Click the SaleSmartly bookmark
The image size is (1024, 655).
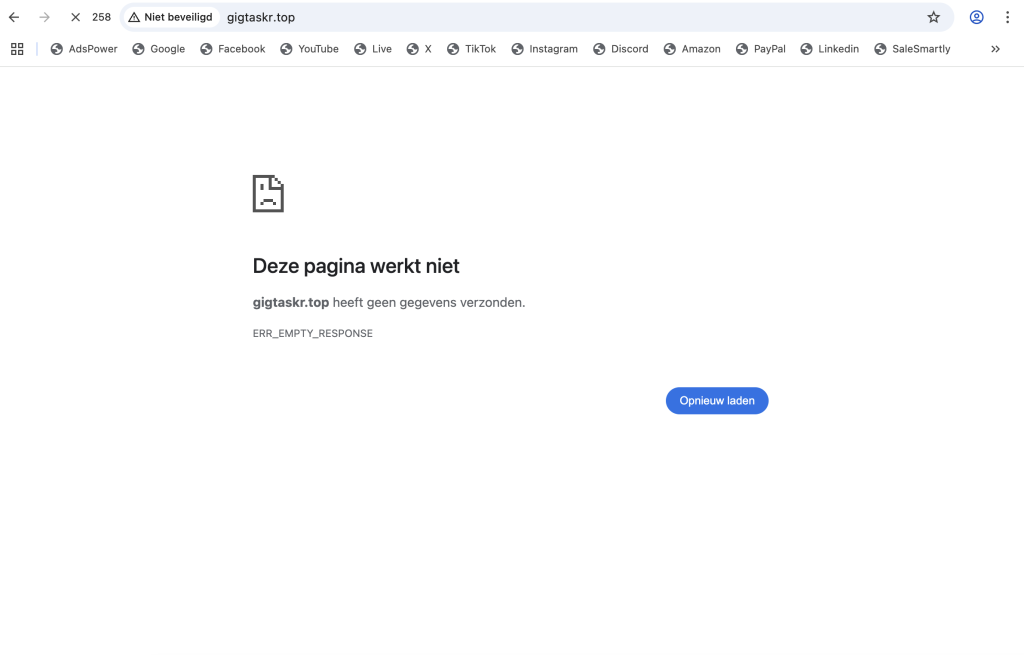[913, 49]
